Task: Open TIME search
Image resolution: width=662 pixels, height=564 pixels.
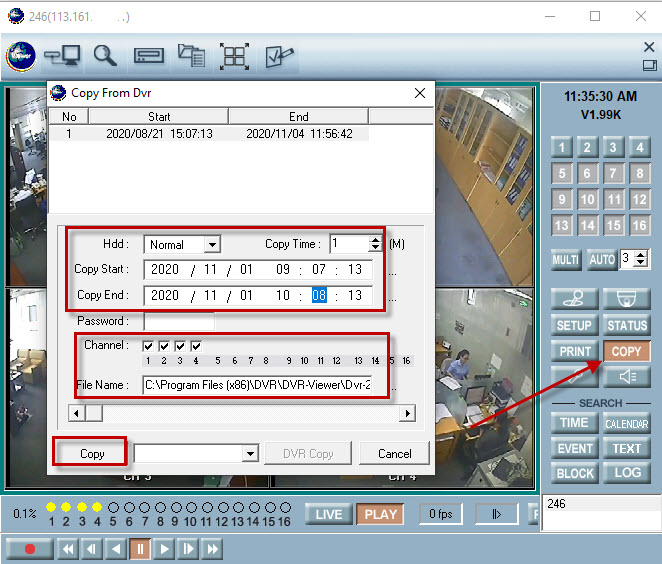Action: [575, 423]
